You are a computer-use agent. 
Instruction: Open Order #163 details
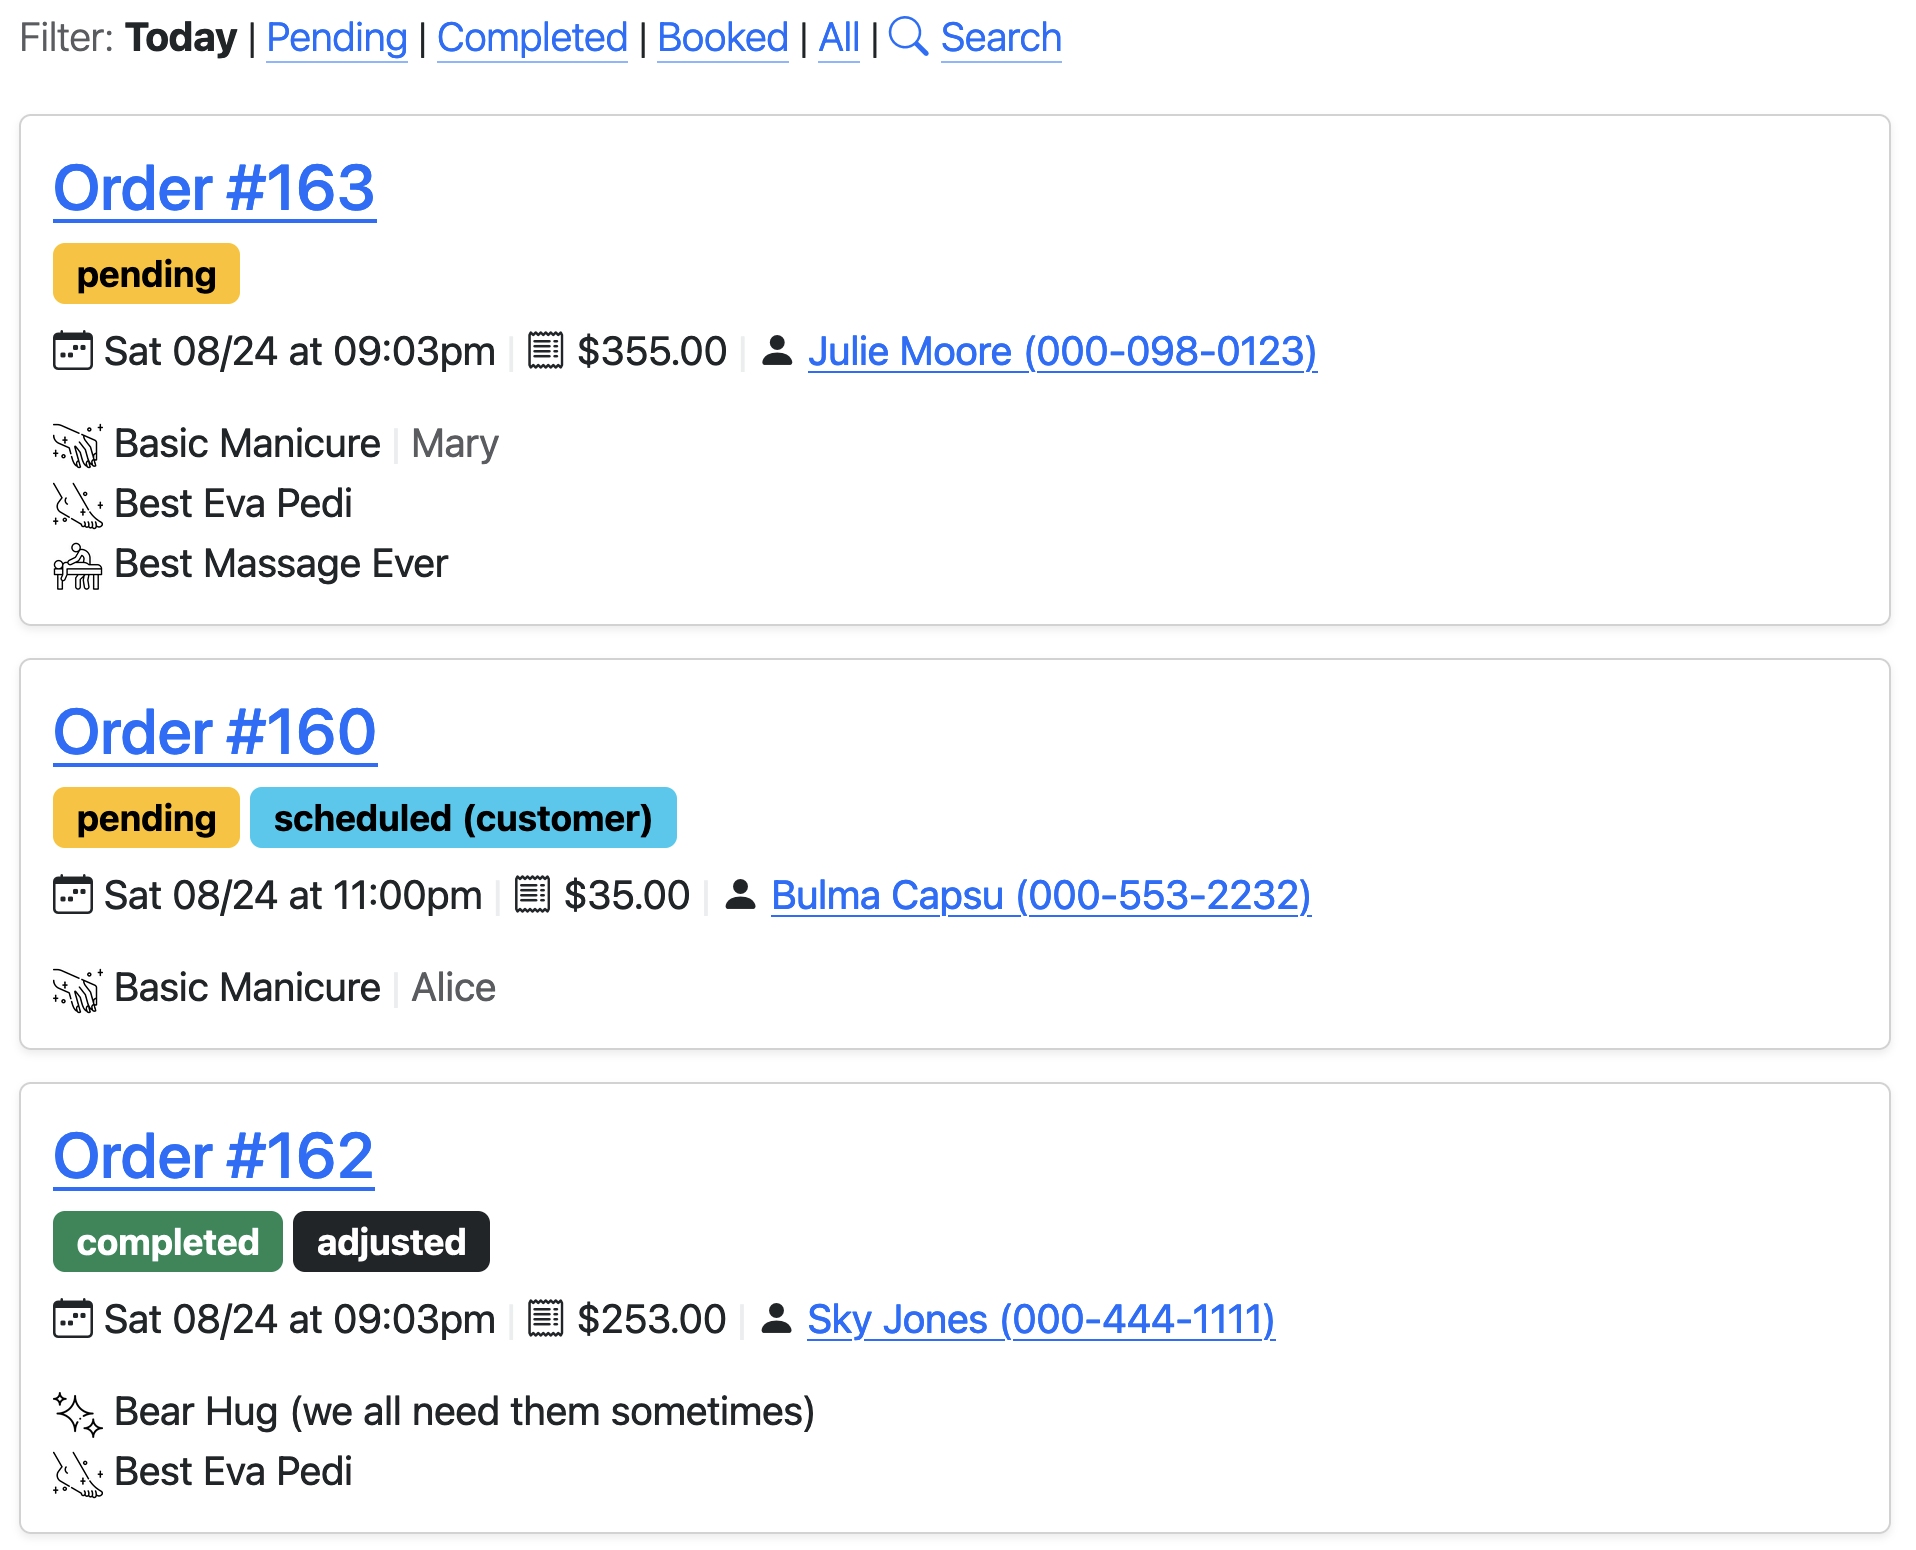coord(214,188)
